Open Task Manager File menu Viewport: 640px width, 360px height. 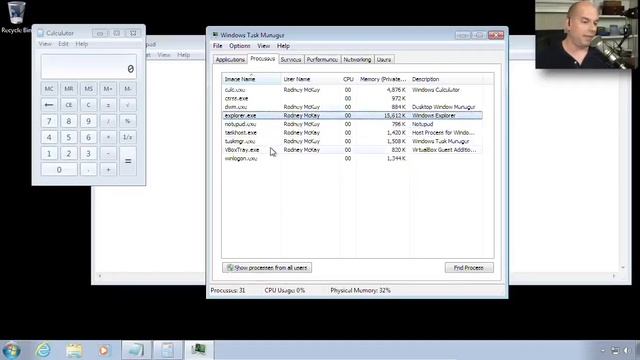tap(218, 46)
